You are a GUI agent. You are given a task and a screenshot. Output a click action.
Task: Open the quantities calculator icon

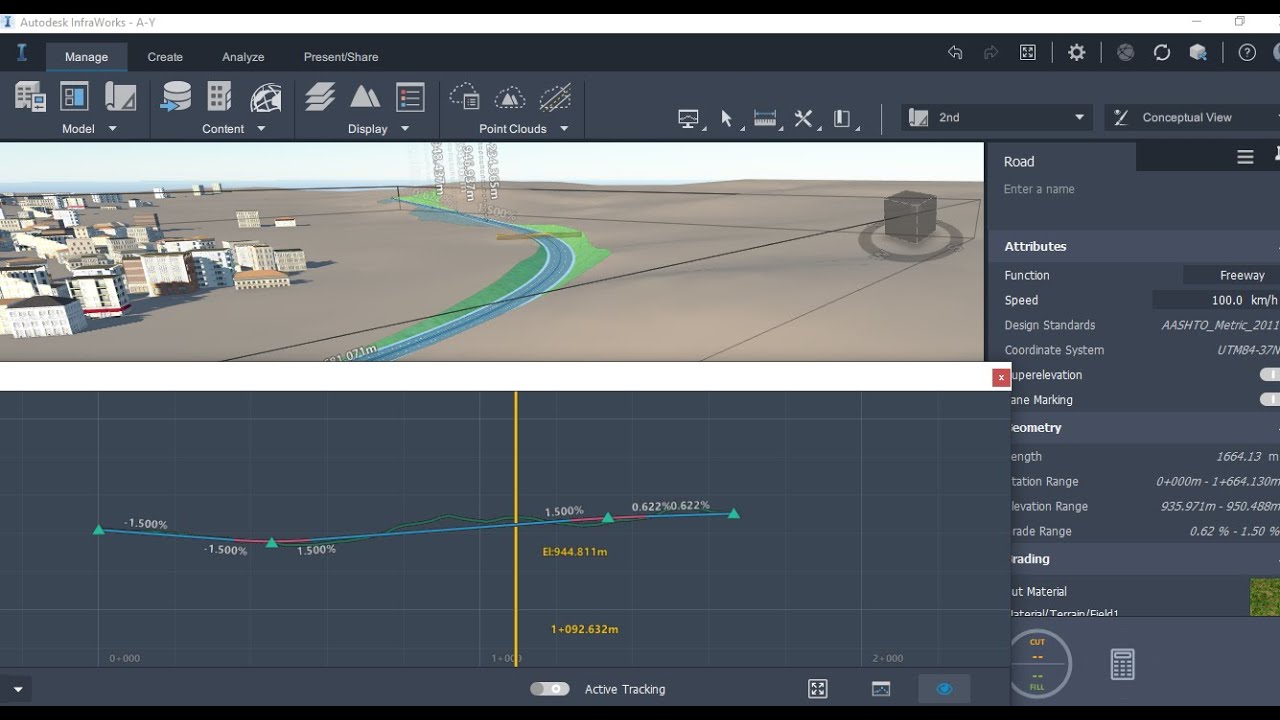[x=1122, y=665]
